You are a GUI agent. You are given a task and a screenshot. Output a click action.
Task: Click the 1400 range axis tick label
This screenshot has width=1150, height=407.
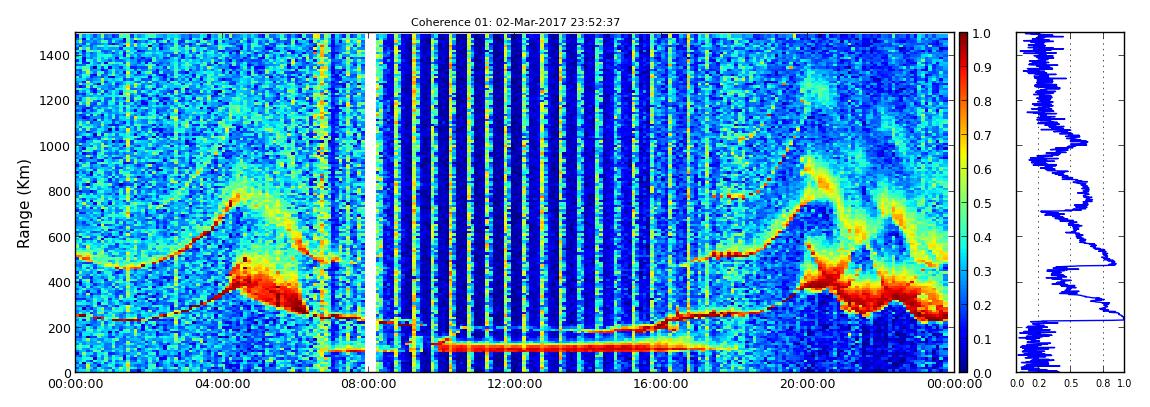point(54,55)
